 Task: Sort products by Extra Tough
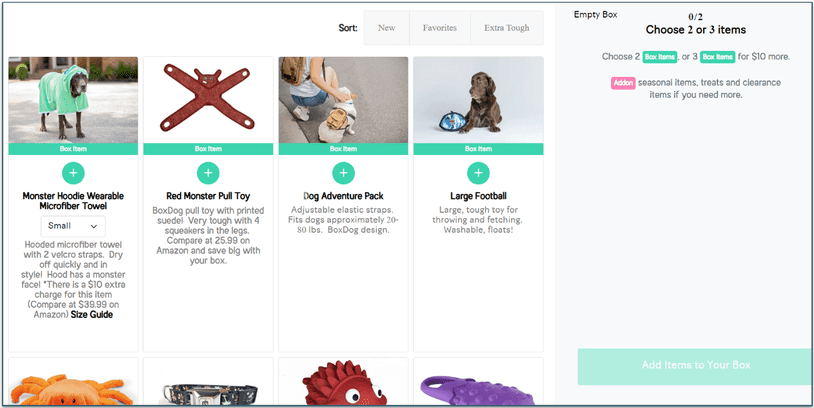[506, 28]
